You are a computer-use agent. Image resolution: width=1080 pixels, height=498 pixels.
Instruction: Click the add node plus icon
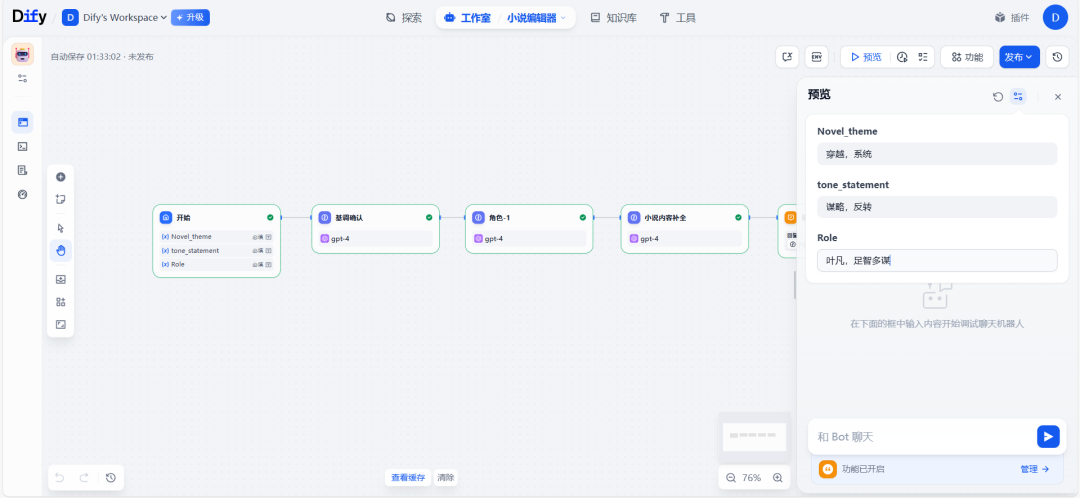tap(61, 177)
